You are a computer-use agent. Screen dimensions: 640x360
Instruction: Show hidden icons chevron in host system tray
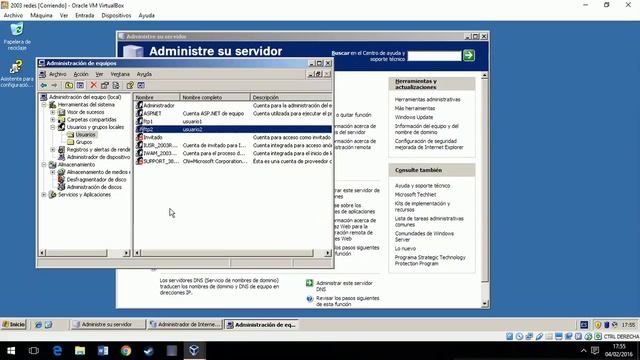click(583, 351)
